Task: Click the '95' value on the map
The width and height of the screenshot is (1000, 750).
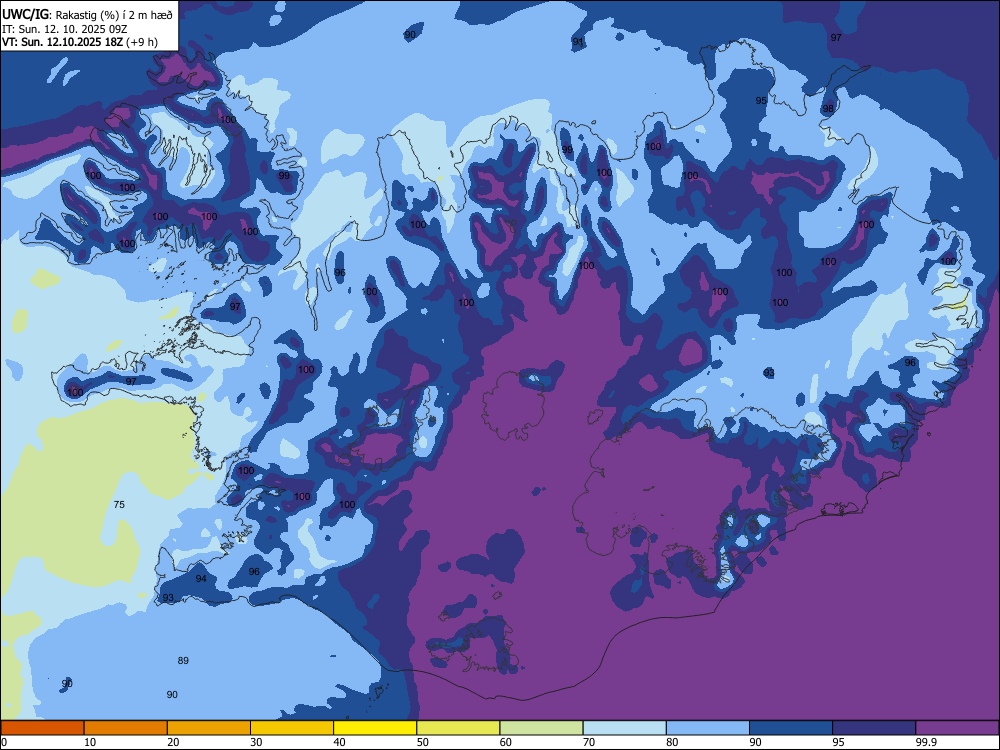Action: pyautogui.click(x=761, y=101)
